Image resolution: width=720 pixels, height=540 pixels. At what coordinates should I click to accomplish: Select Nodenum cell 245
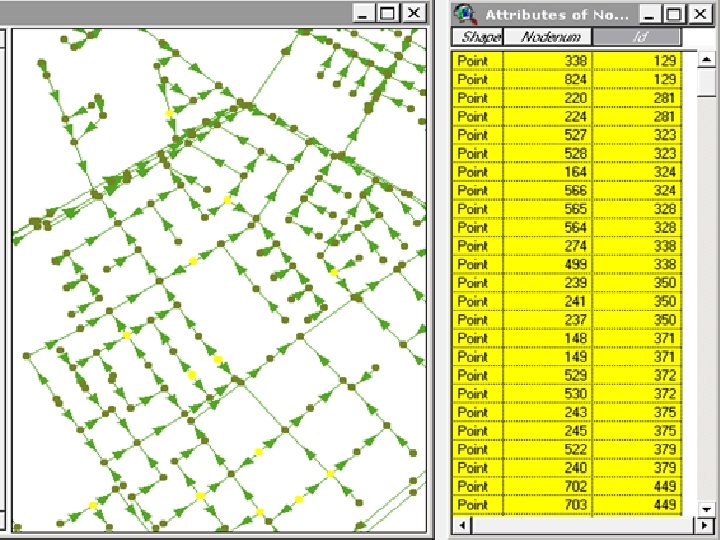pyautogui.click(x=548, y=431)
